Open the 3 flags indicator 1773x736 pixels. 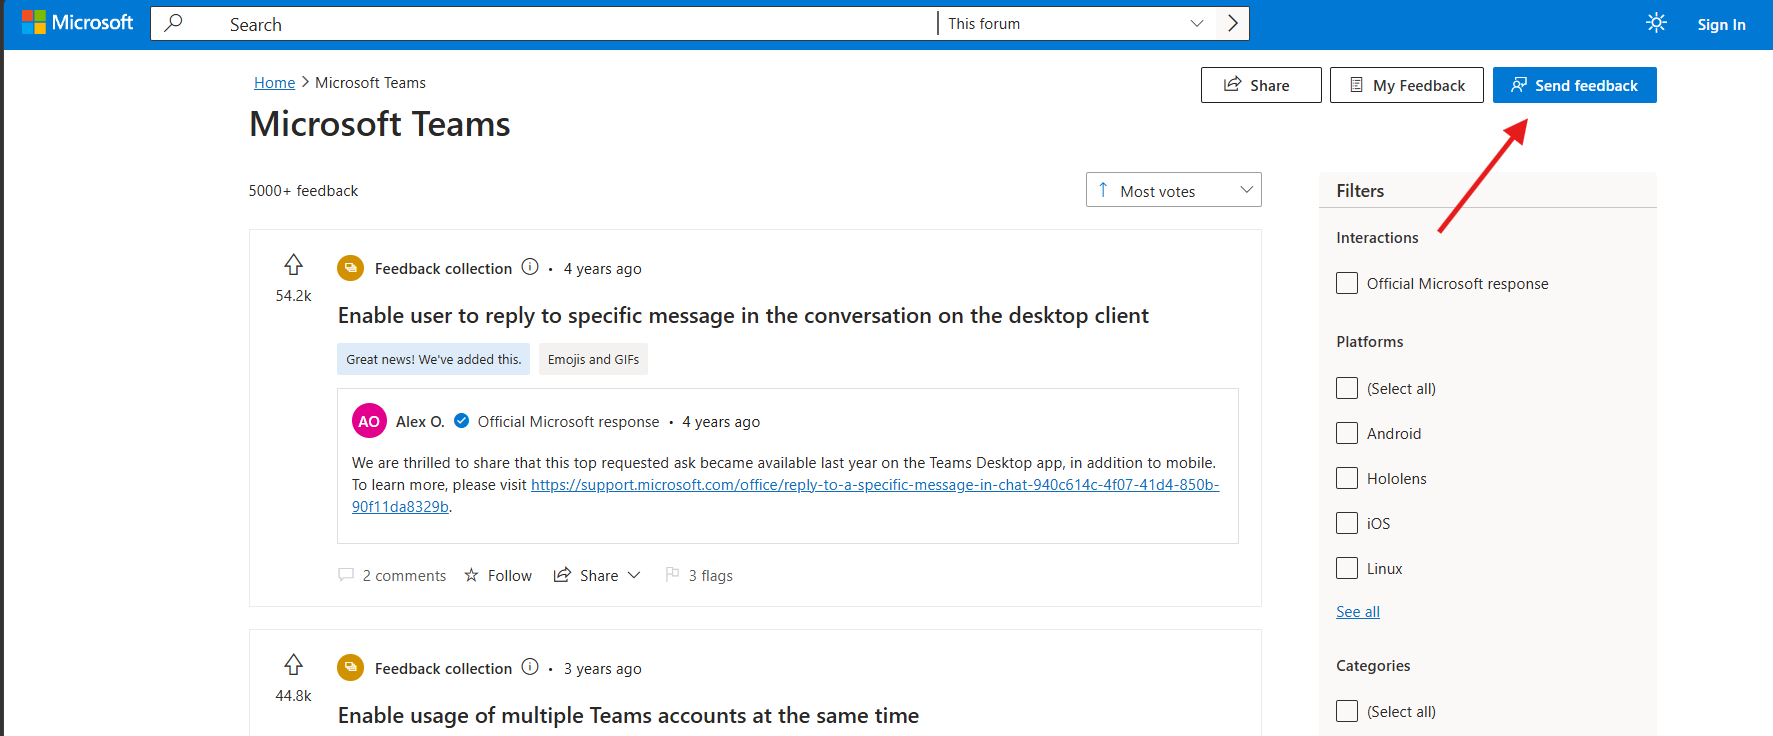tap(699, 575)
